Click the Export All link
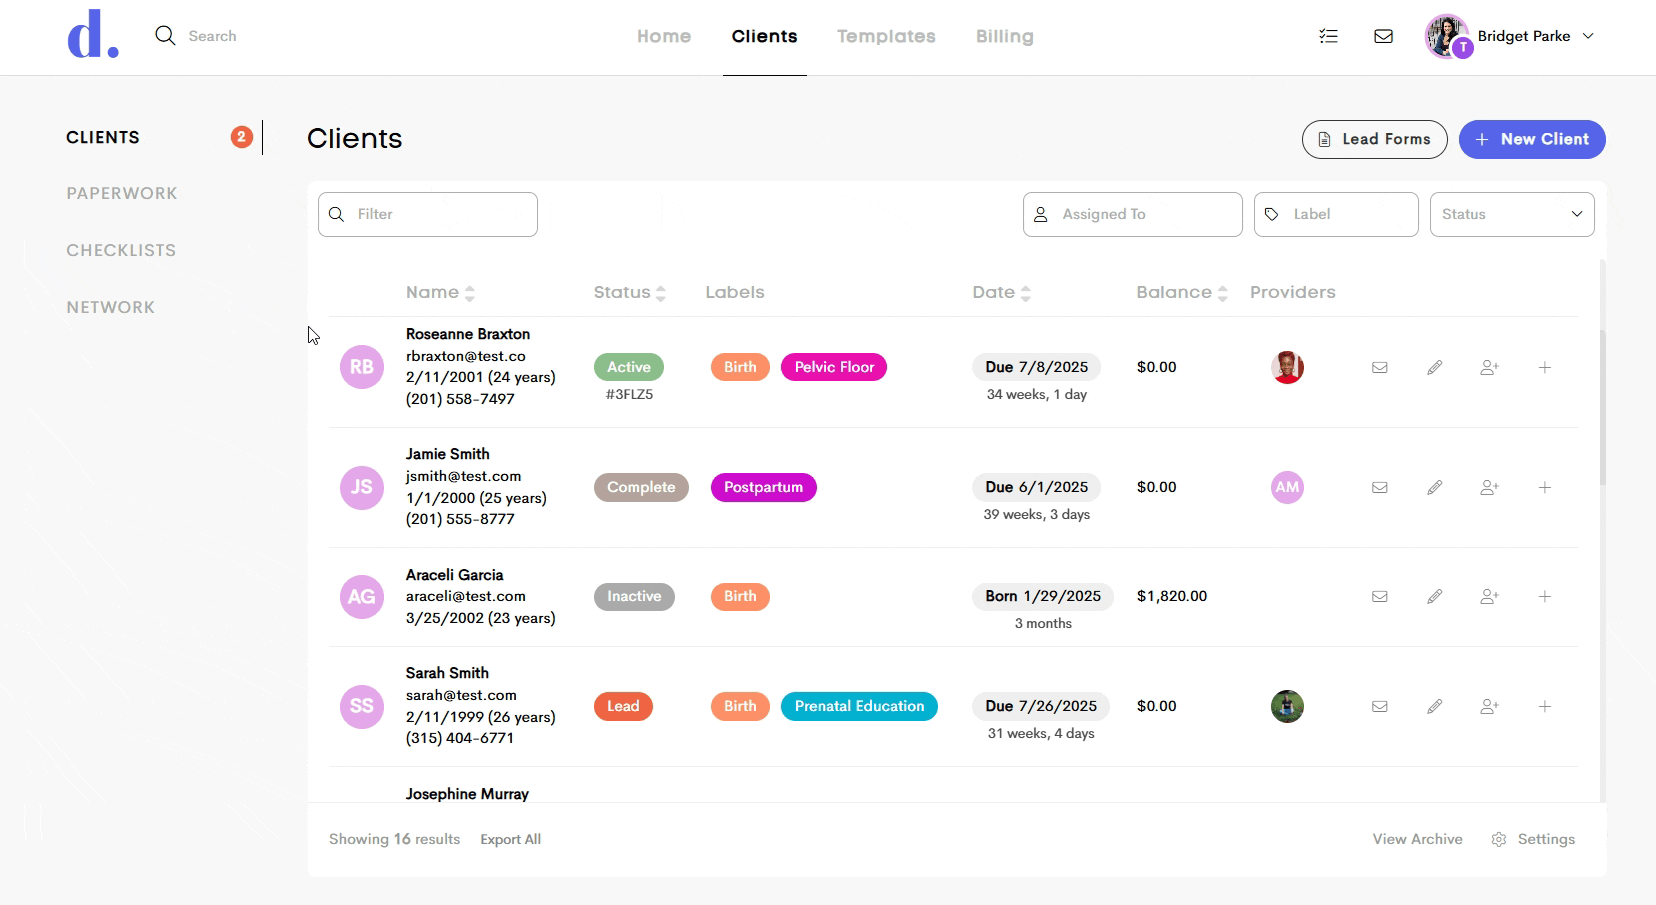The width and height of the screenshot is (1656, 905). tap(510, 839)
